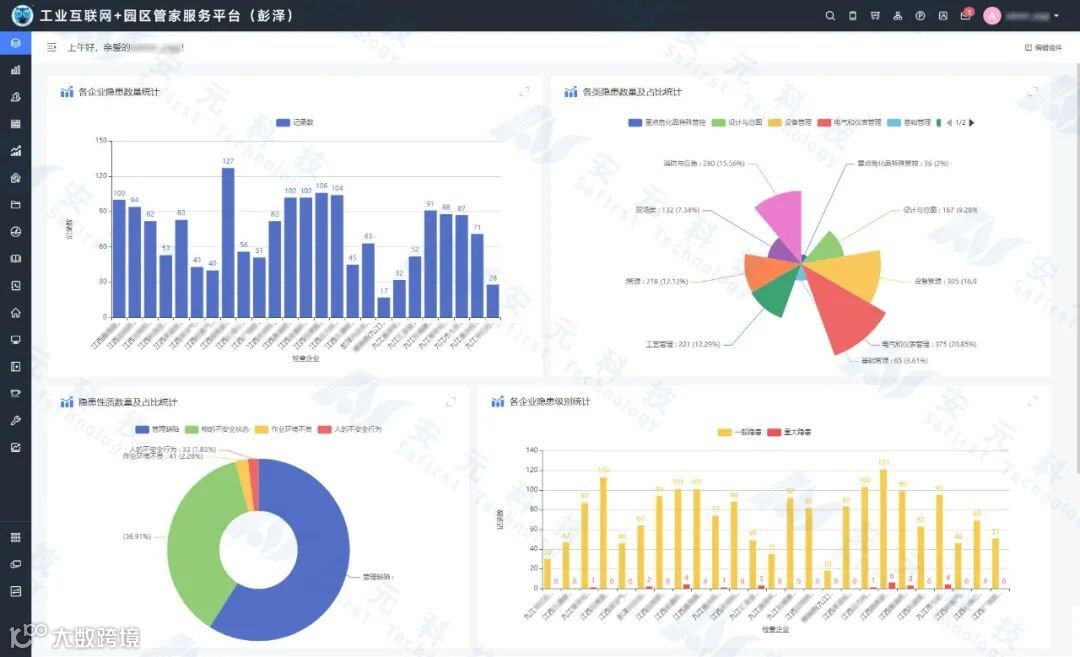Open the notification inbox with red badge
This screenshot has width=1080, height=657.
(x=966, y=14)
